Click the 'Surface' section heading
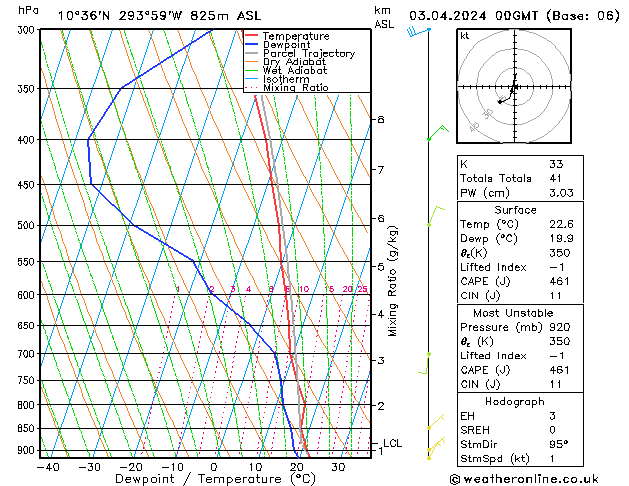 pyautogui.click(x=515, y=210)
